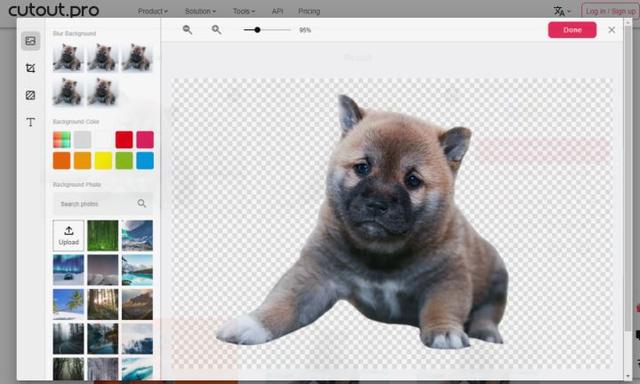Expand the Solution dropdown menu
This screenshot has height=384, width=640.
click(x=200, y=11)
